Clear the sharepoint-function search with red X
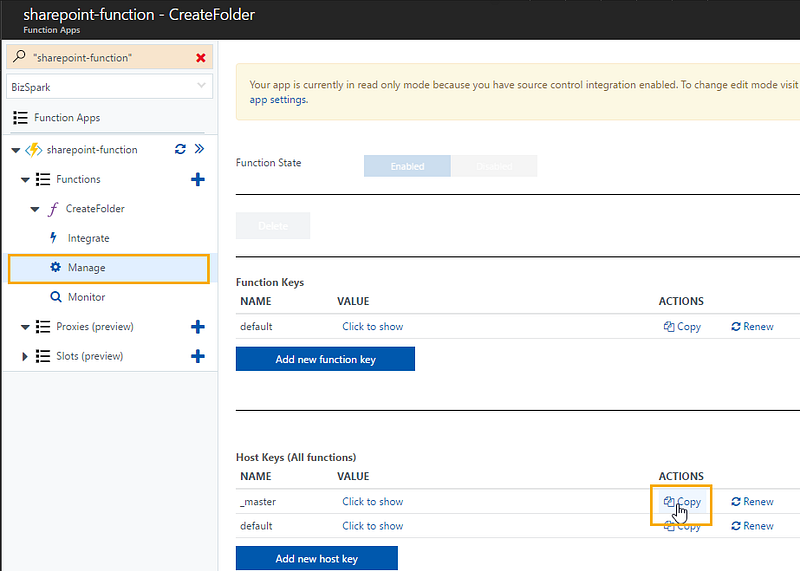The image size is (800, 571). coord(201,58)
